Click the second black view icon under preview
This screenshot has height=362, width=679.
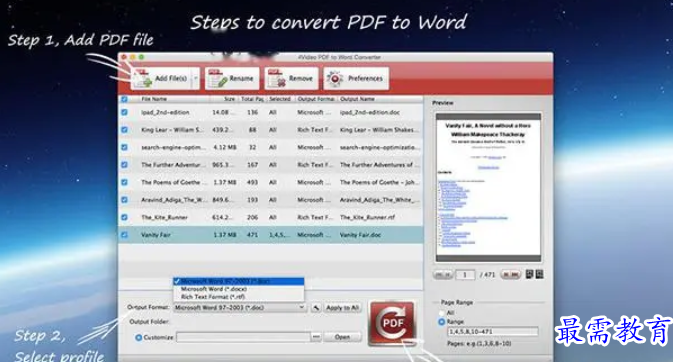tap(539, 274)
